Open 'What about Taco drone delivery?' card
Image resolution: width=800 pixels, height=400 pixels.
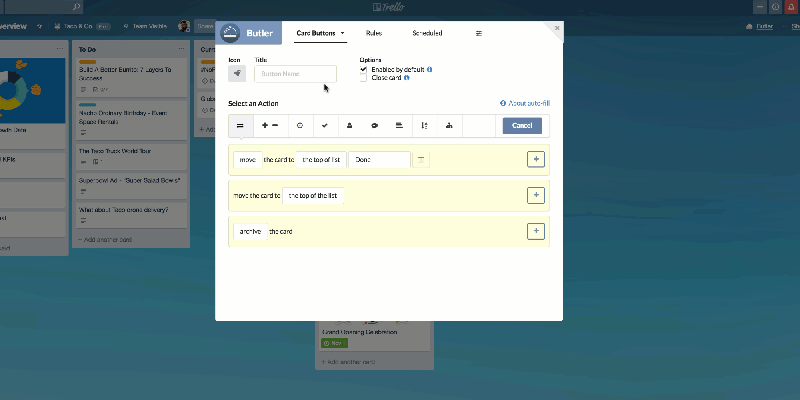[x=131, y=214]
